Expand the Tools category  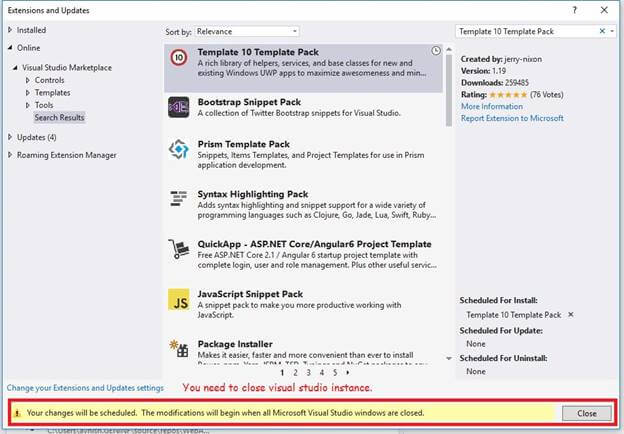[27, 105]
